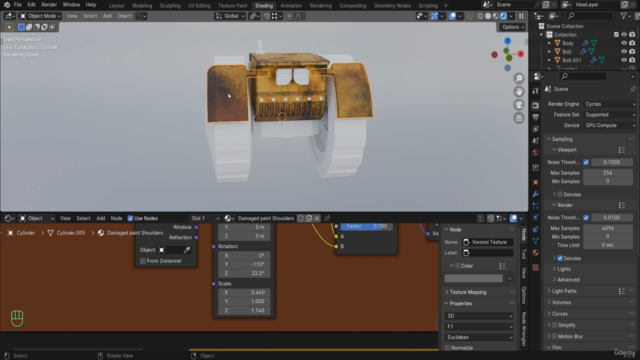Enable Viewport Denoise checkbox

click(x=560, y=194)
